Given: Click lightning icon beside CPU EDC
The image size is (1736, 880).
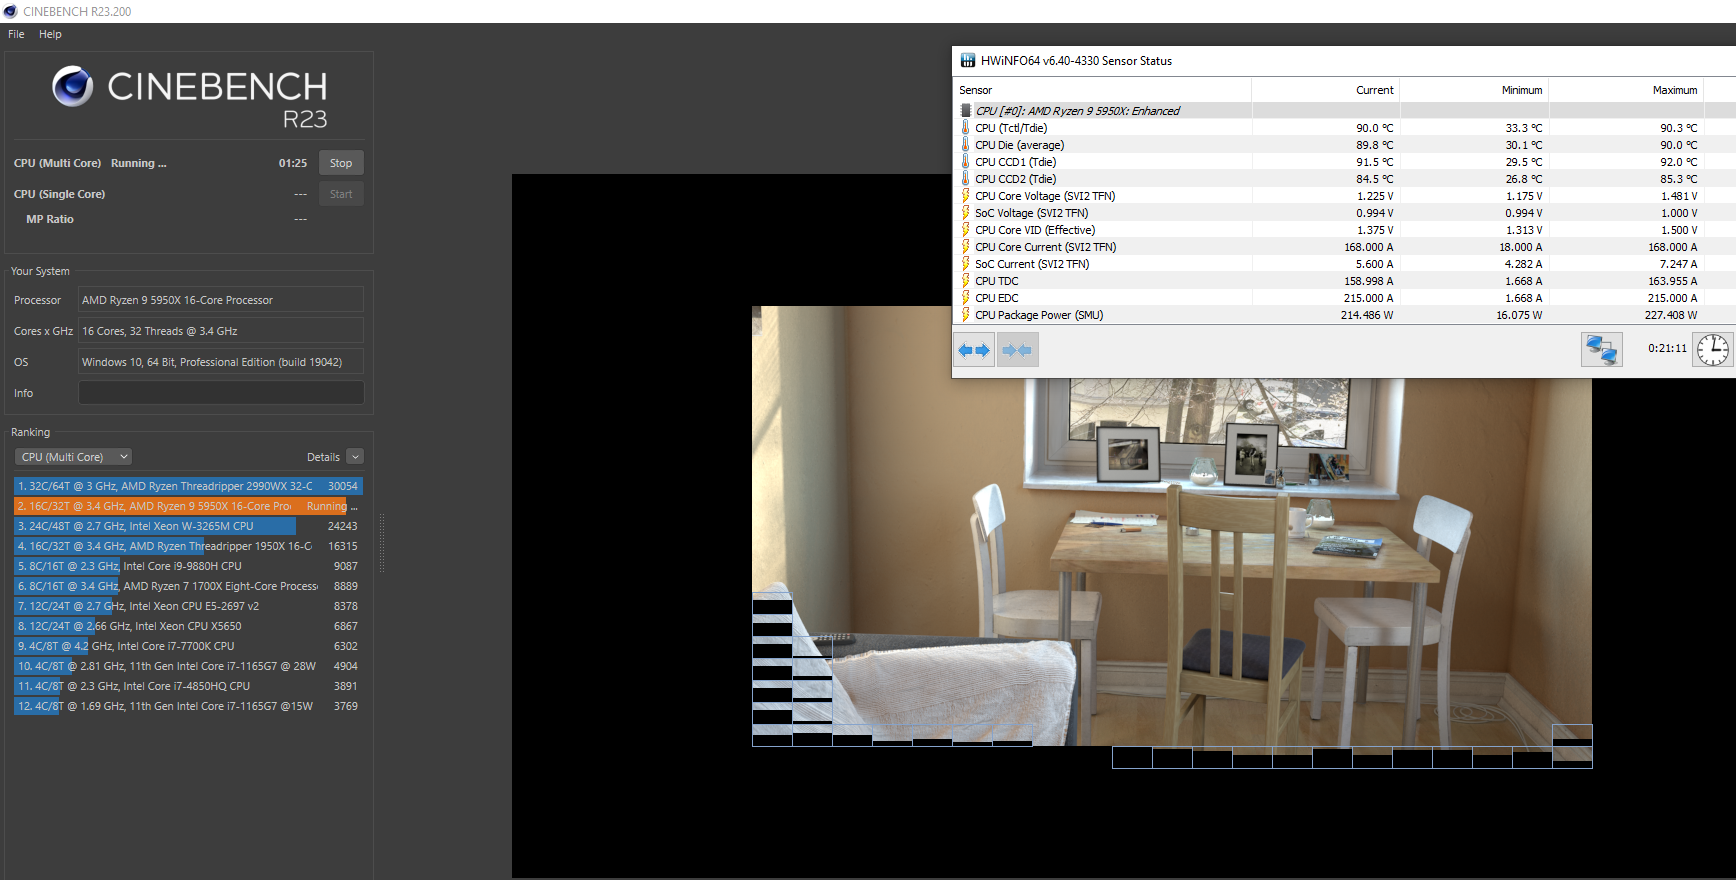Looking at the screenshot, I should [x=966, y=298].
